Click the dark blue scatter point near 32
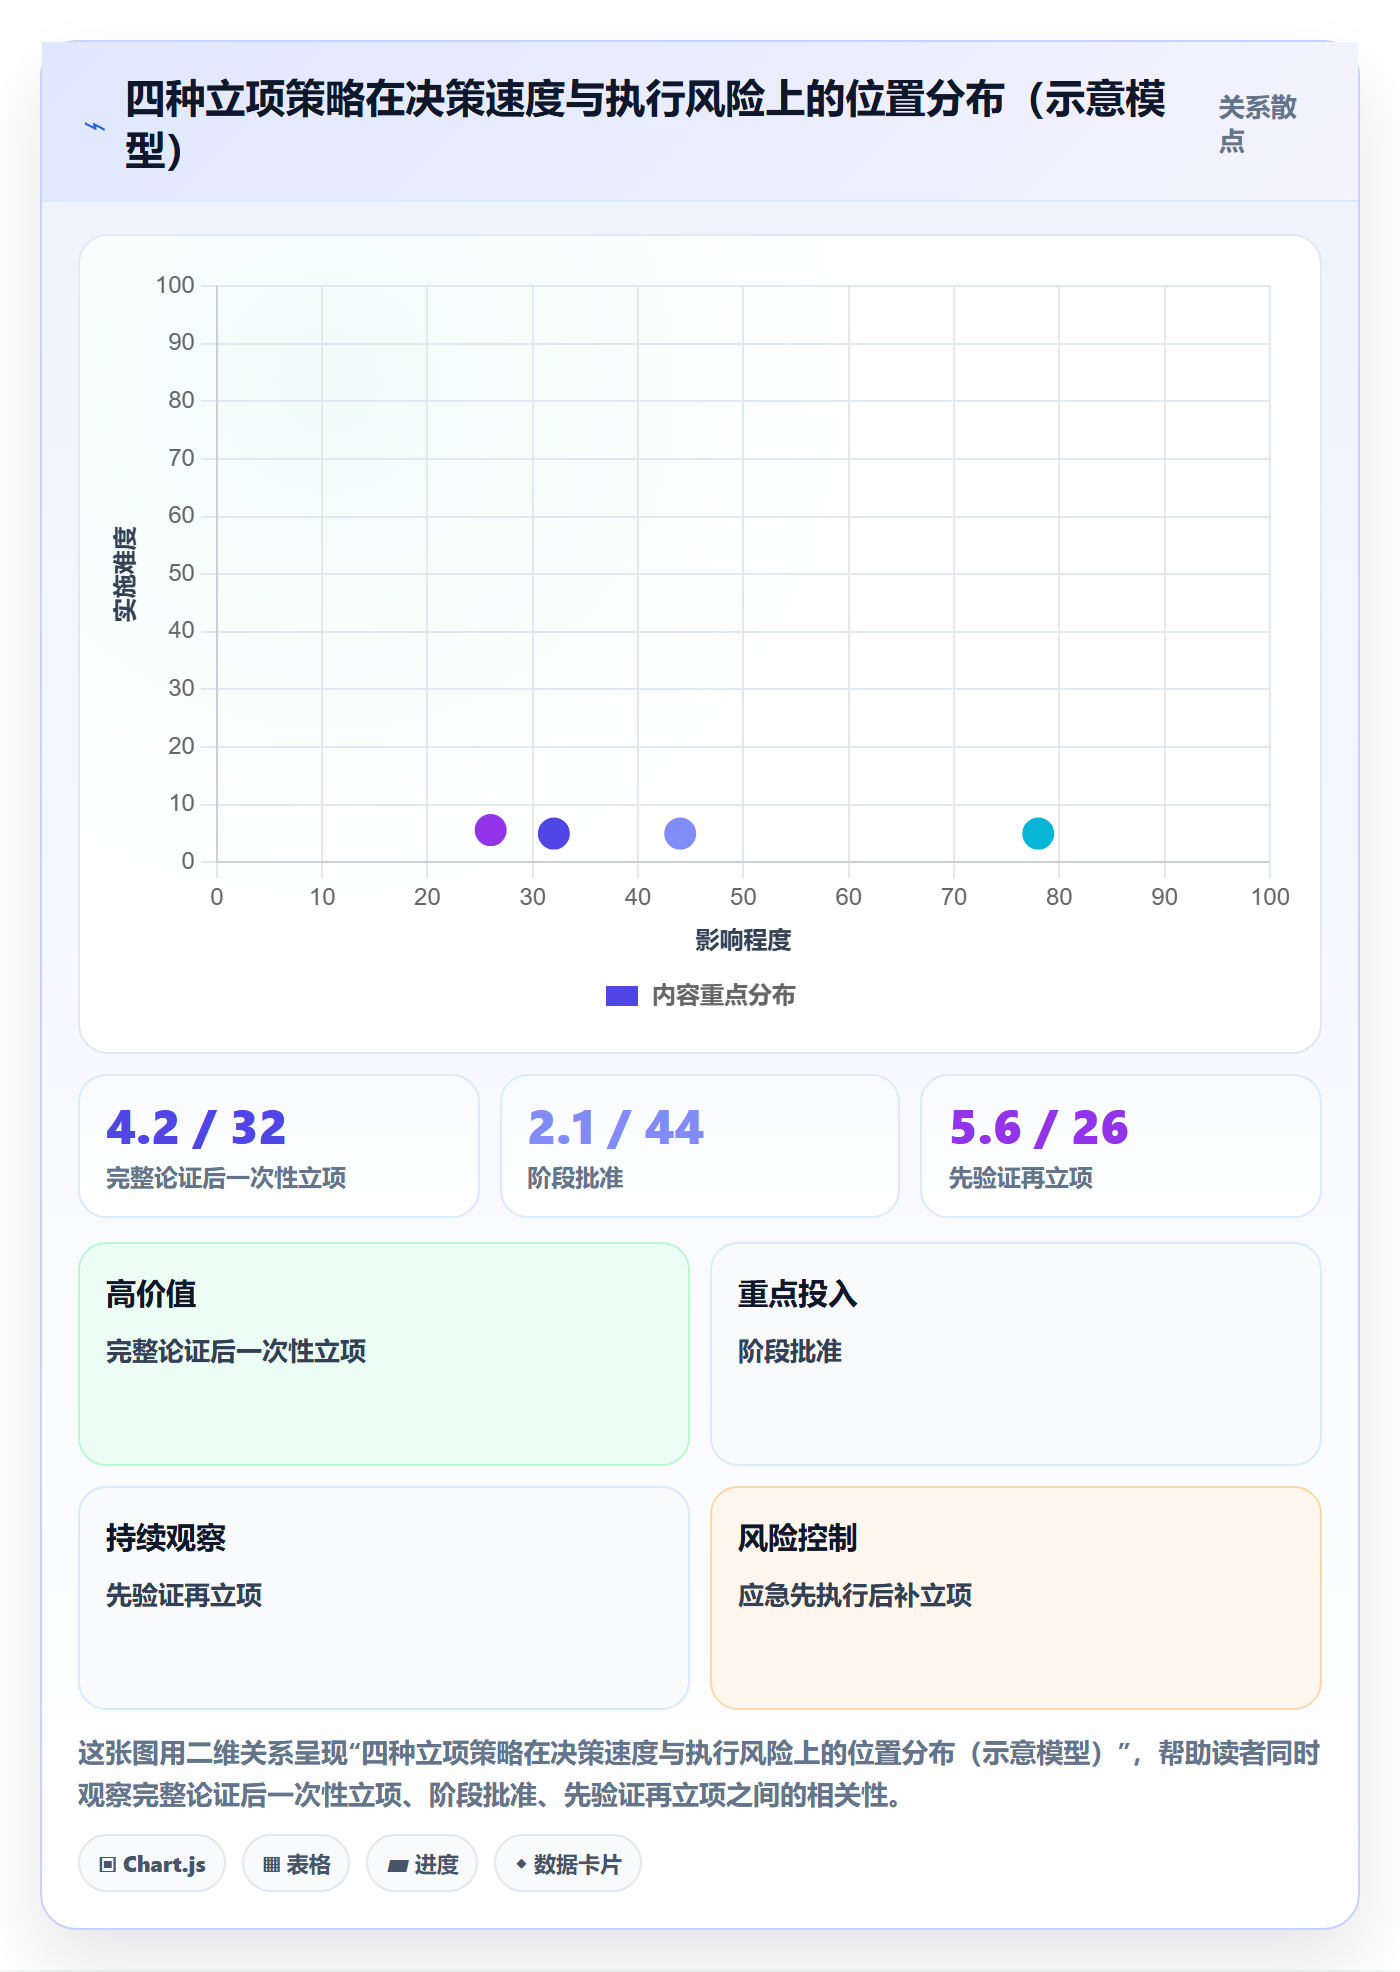1400x1972 pixels. pos(554,833)
